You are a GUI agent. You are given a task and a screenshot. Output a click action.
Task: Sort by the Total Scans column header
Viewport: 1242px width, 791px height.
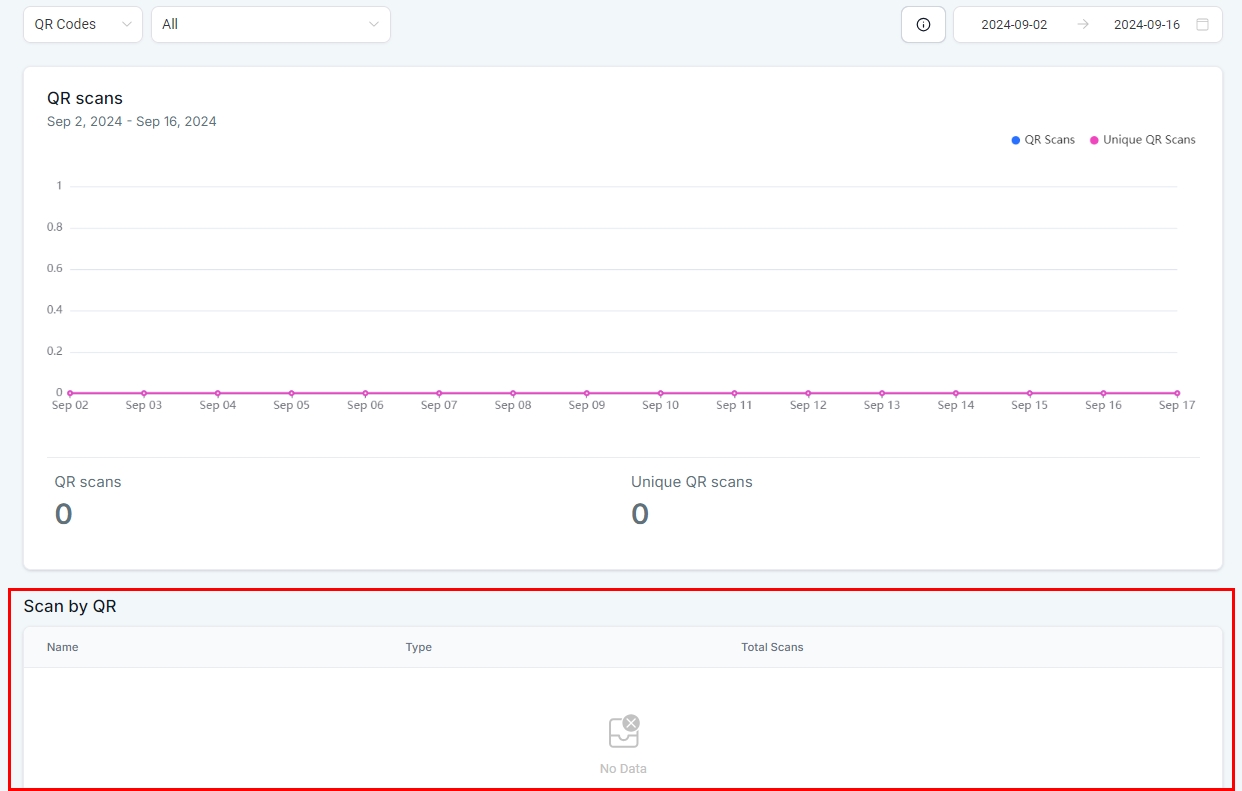[772, 647]
